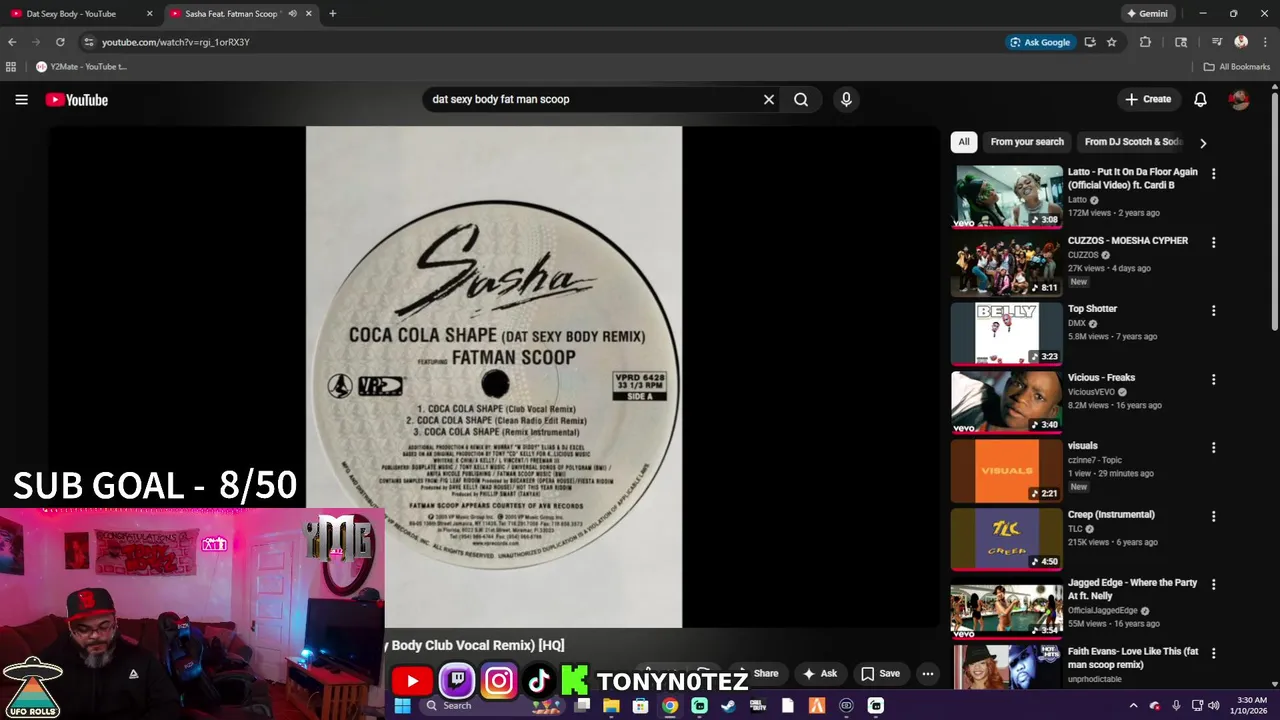Save the video to a playlist
Image resolution: width=1280 pixels, height=720 pixels.
880,673
